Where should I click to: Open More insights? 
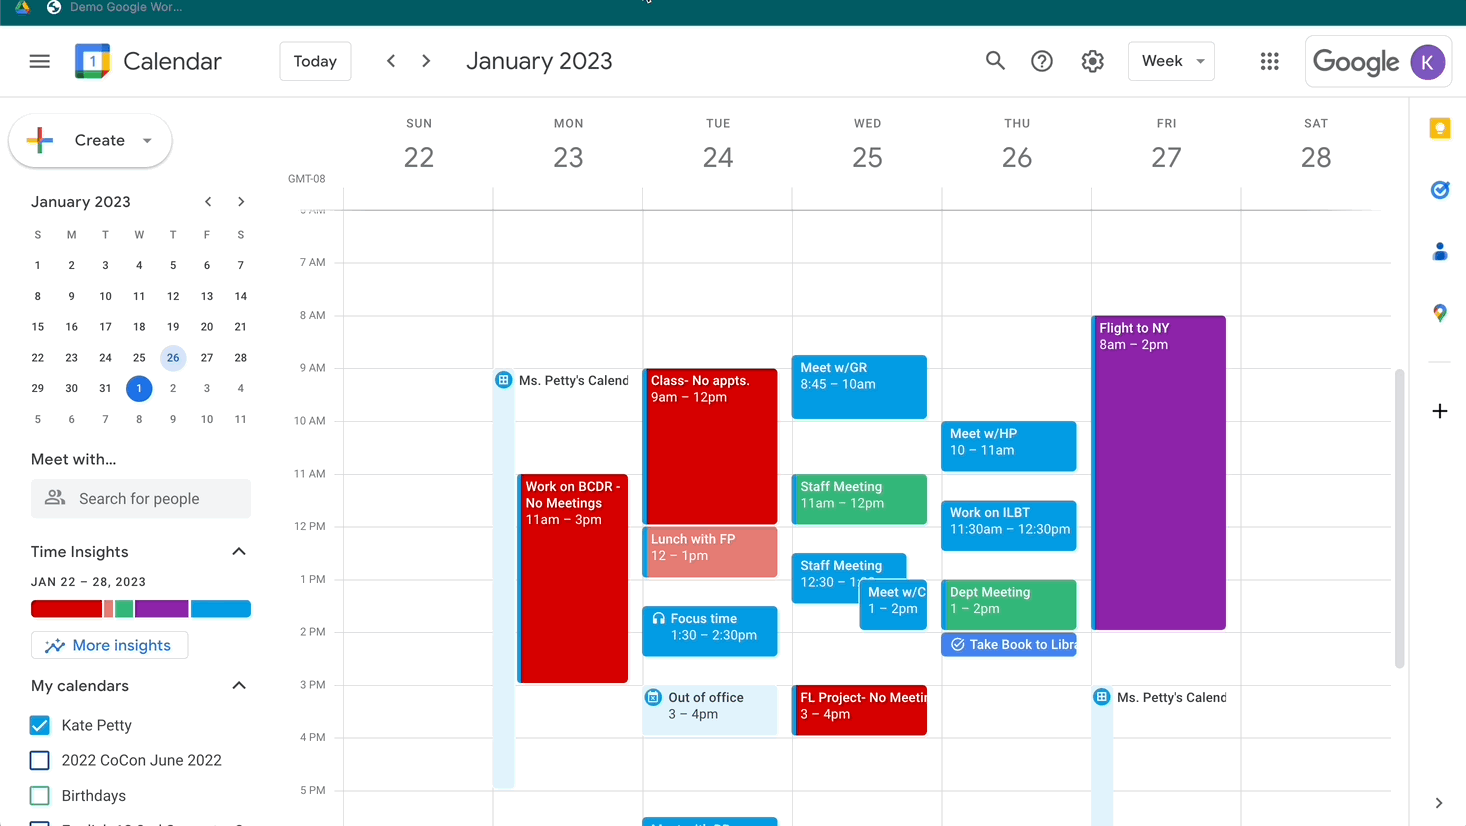(x=109, y=645)
